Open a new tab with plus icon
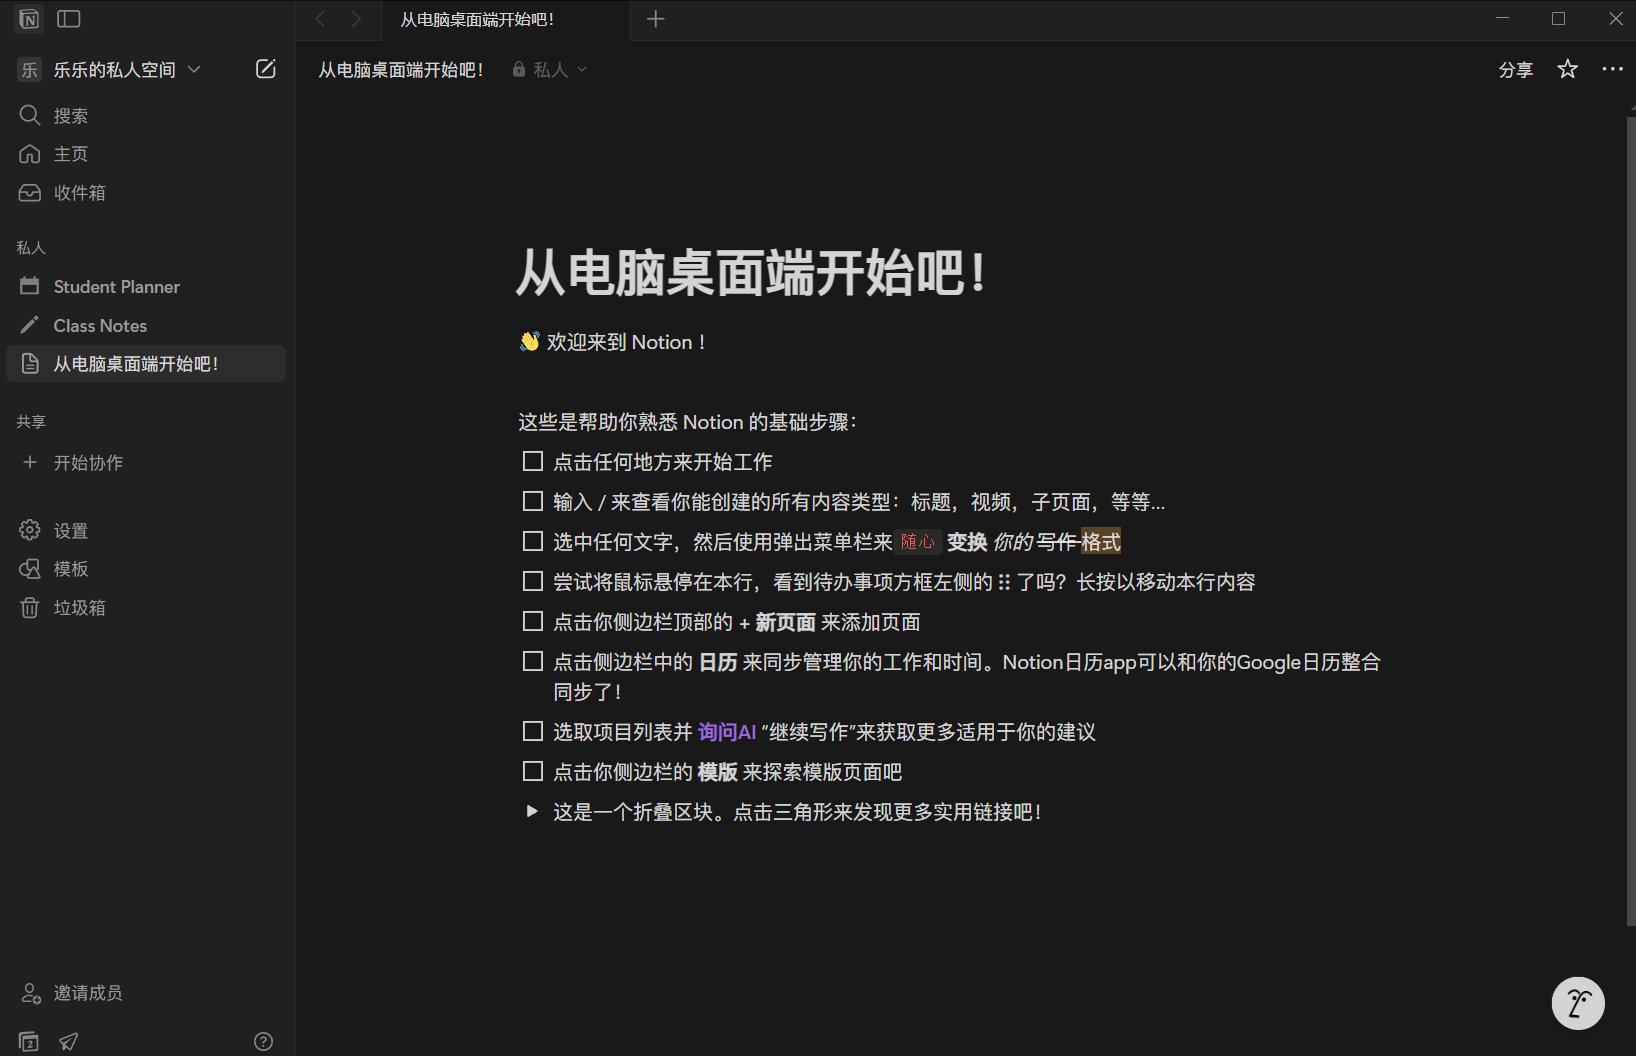Viewport: 1636px width, 1056px height. pyautogui.click(x=656, y=19)
